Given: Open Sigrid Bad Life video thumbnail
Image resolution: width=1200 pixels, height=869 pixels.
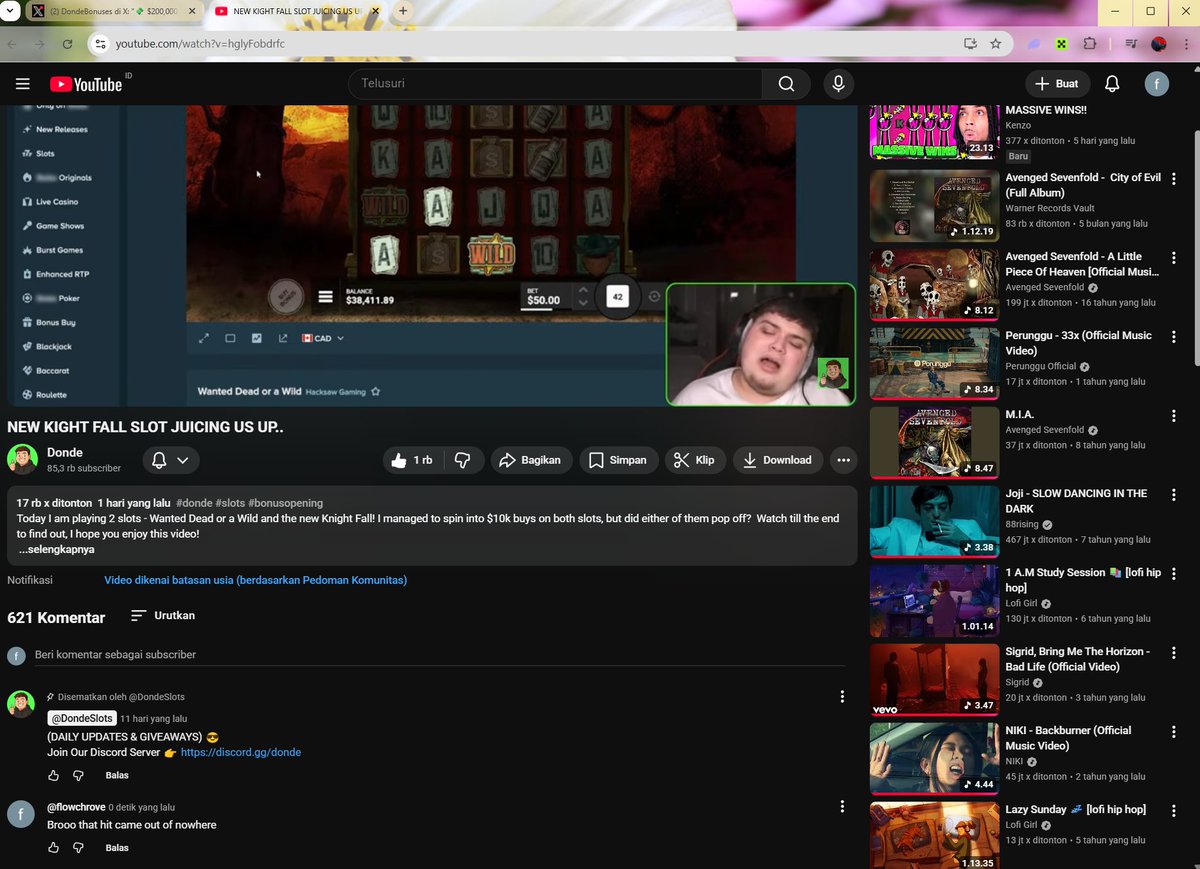Looking at the screenshot, I should [934, 679].
